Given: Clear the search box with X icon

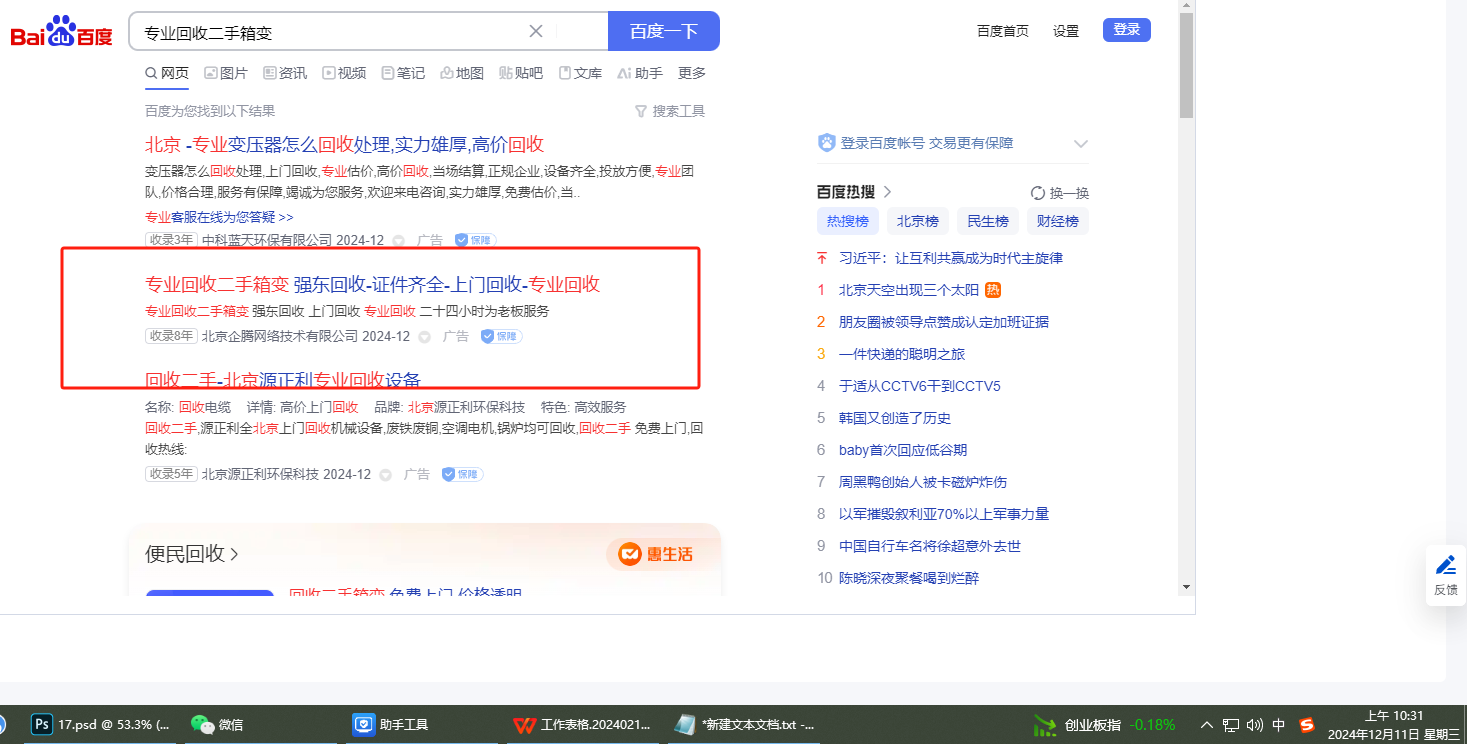Looking at the screenshot, I should tap(536, 31).
